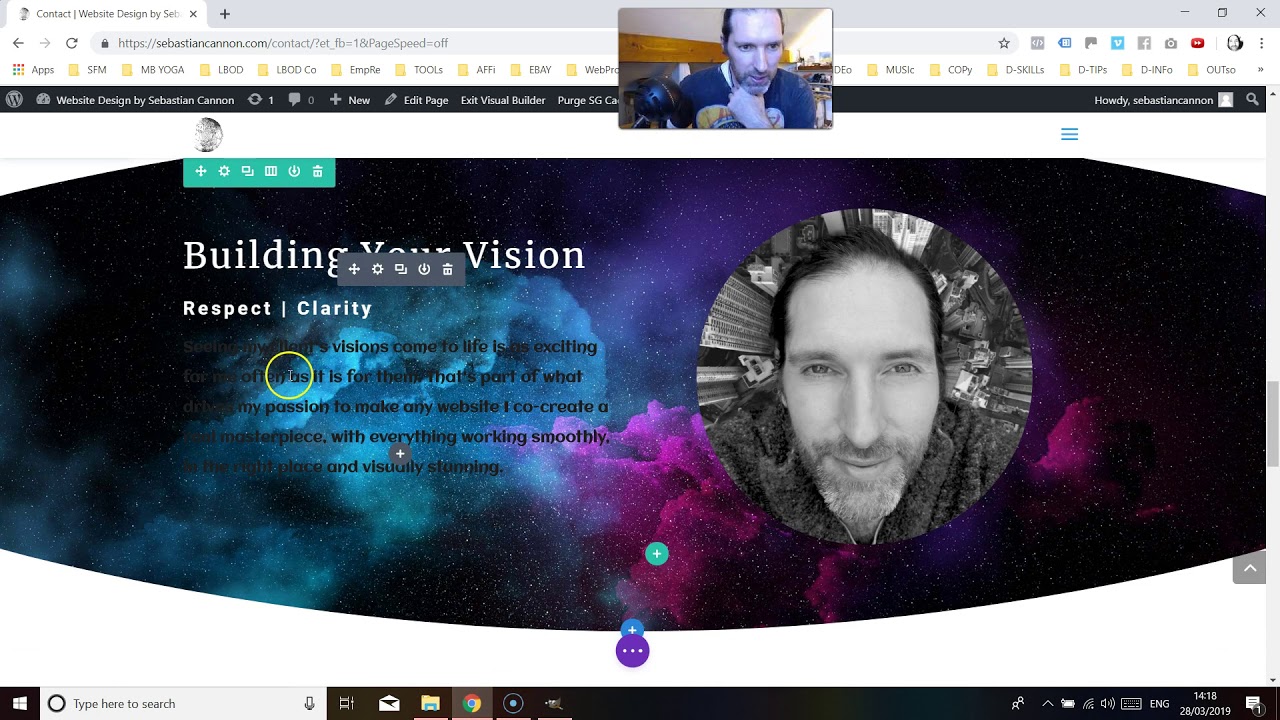1280x720 pixels.
Task: Bookmark this page with the star icon
Action: pyautogui.click(x=1004, y=43)
